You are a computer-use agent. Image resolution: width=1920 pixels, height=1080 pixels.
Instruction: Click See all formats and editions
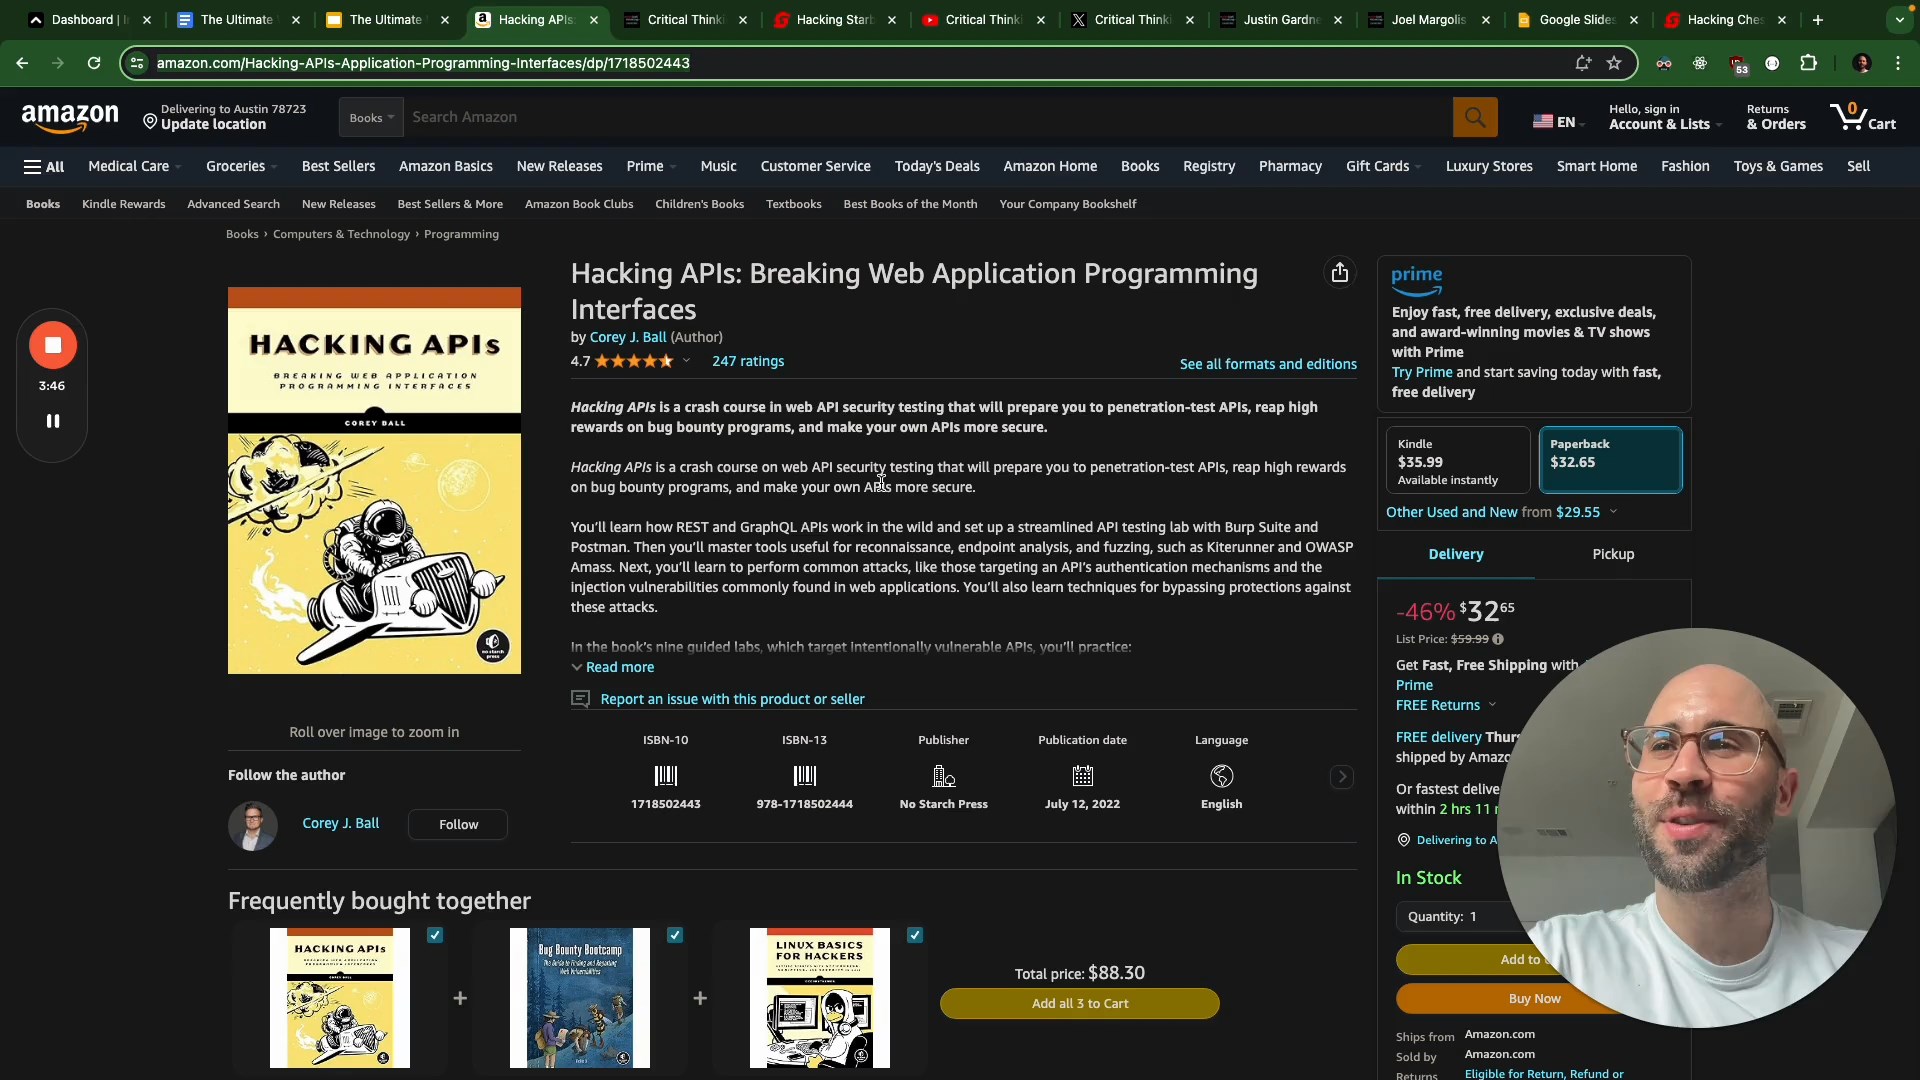click(x=1268, y=364)
